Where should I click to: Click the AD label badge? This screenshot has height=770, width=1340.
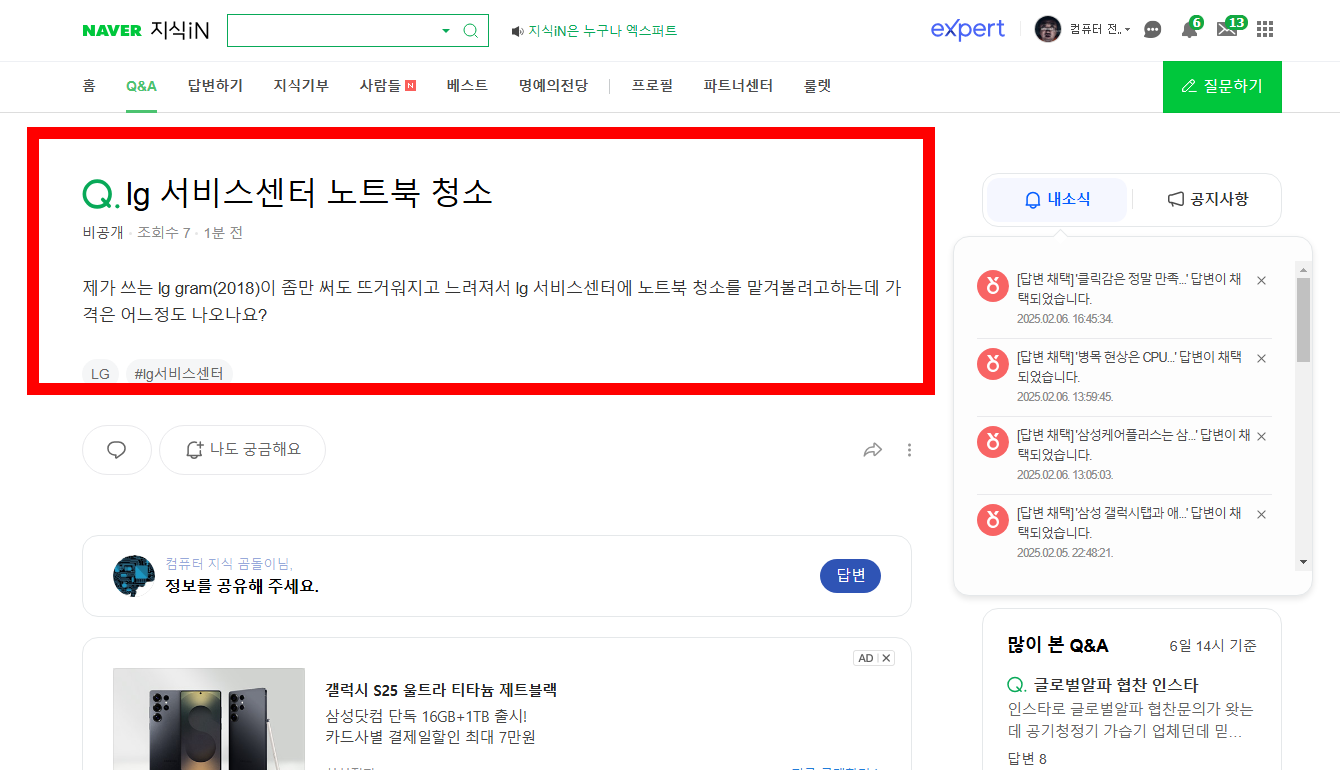click(x=866, y=658)
